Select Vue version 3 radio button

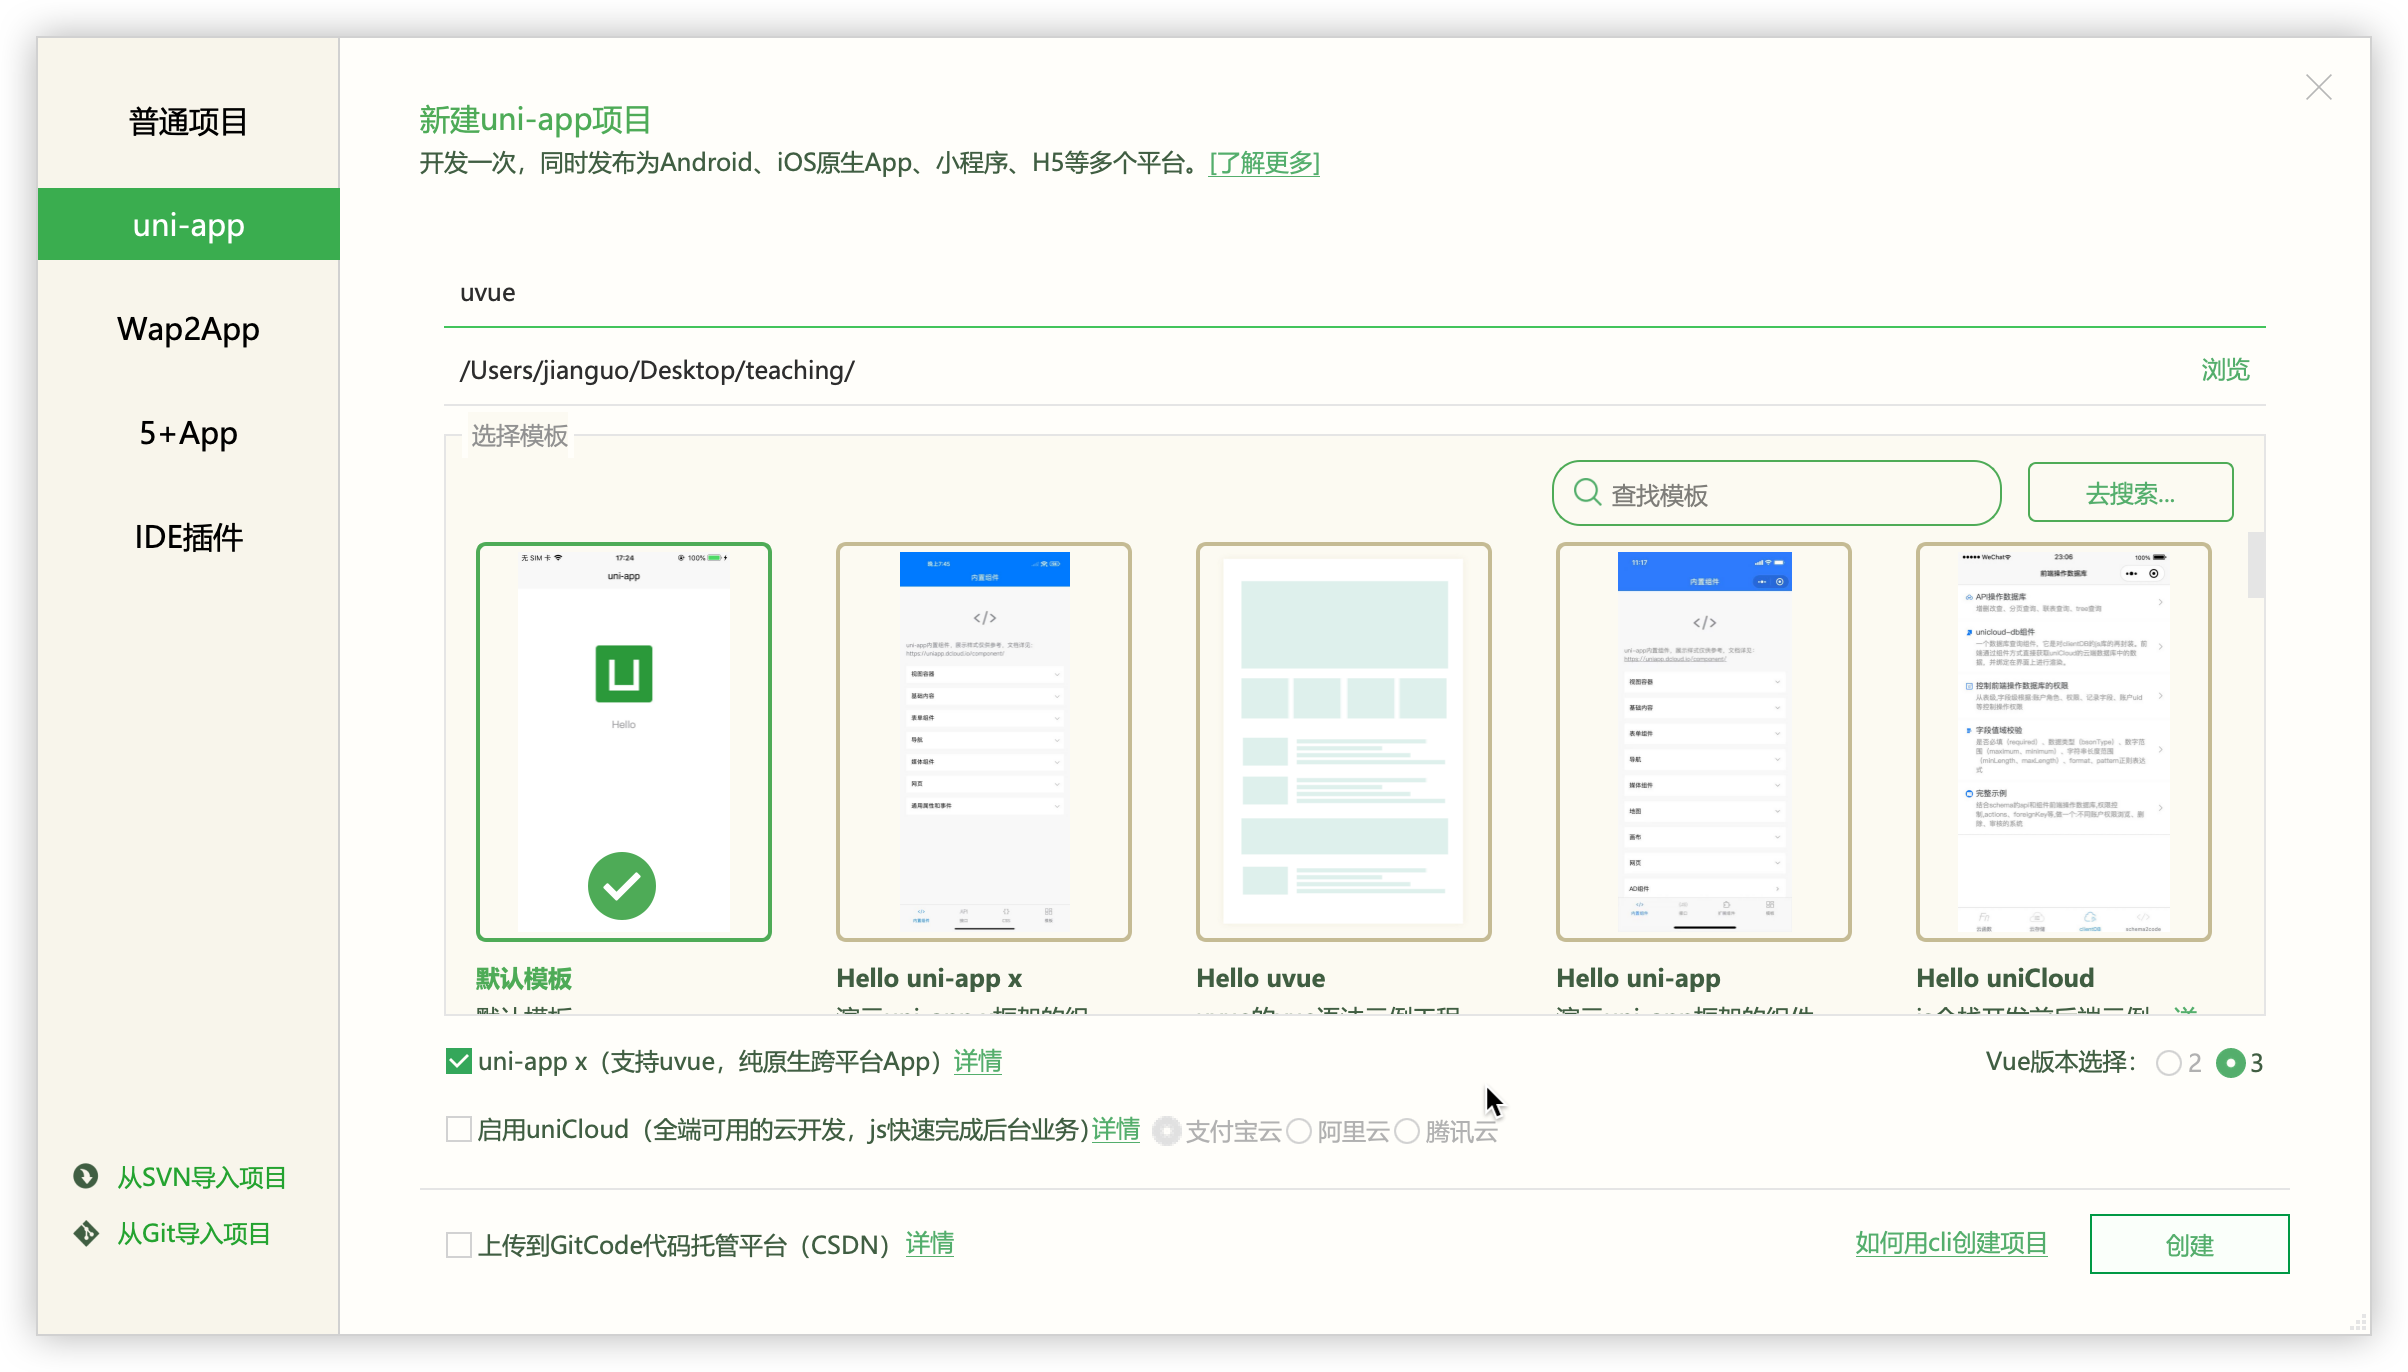pyautogui.click(x=2230, y=1063)
